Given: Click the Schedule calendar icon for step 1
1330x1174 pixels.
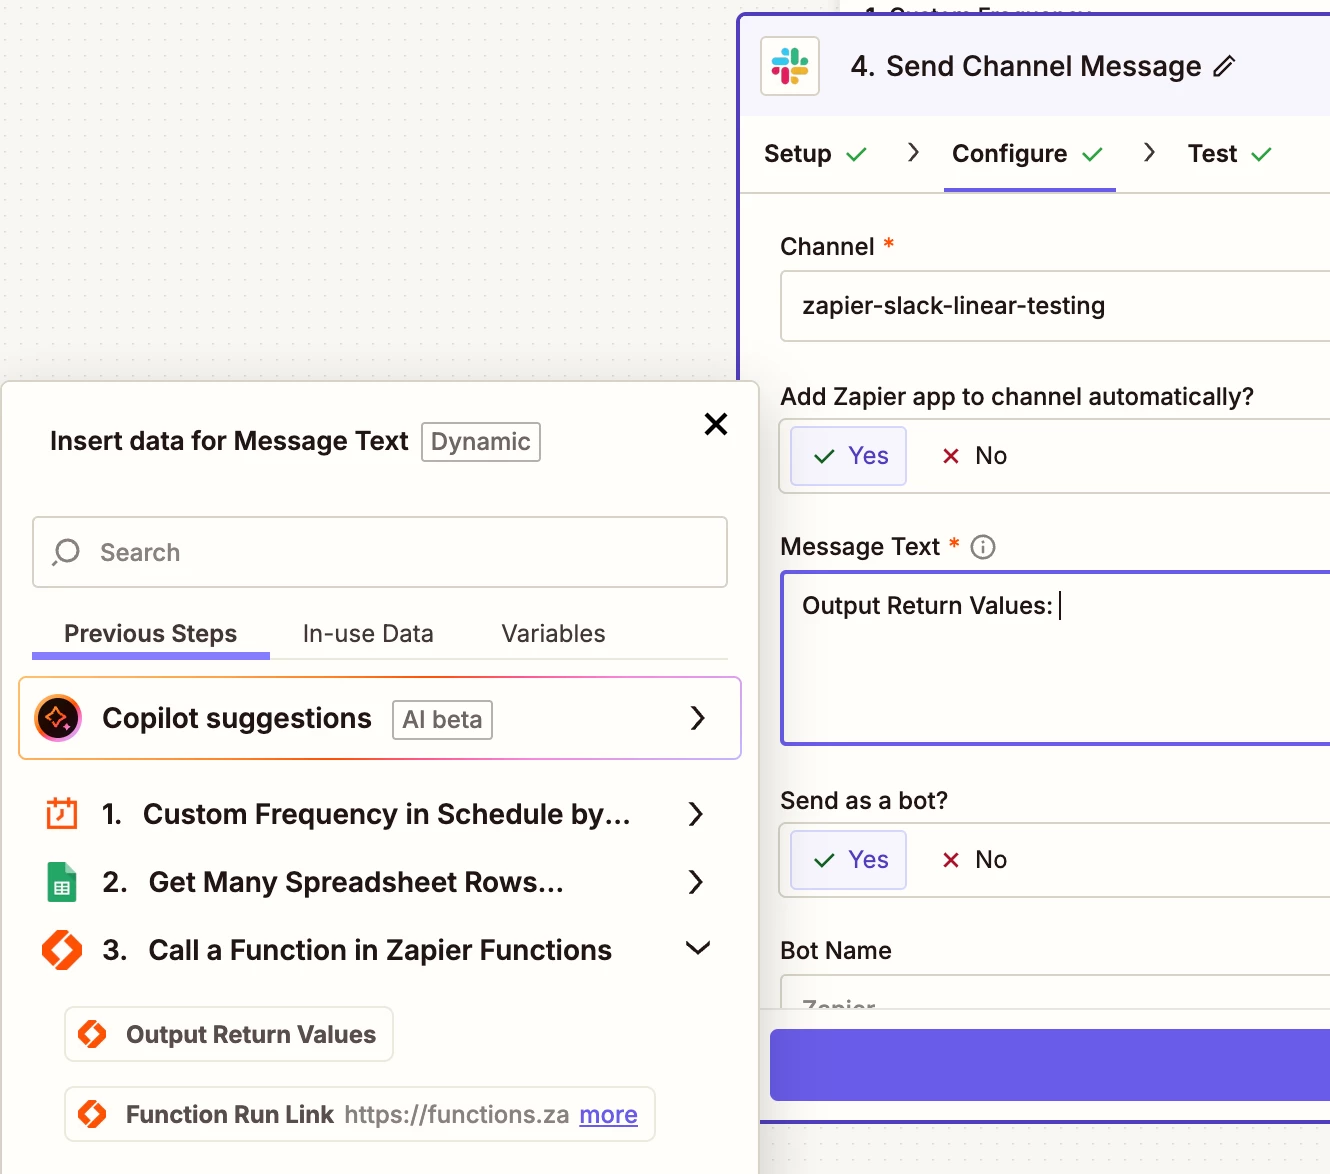Looking at the screenshot, I should (62, 813).
